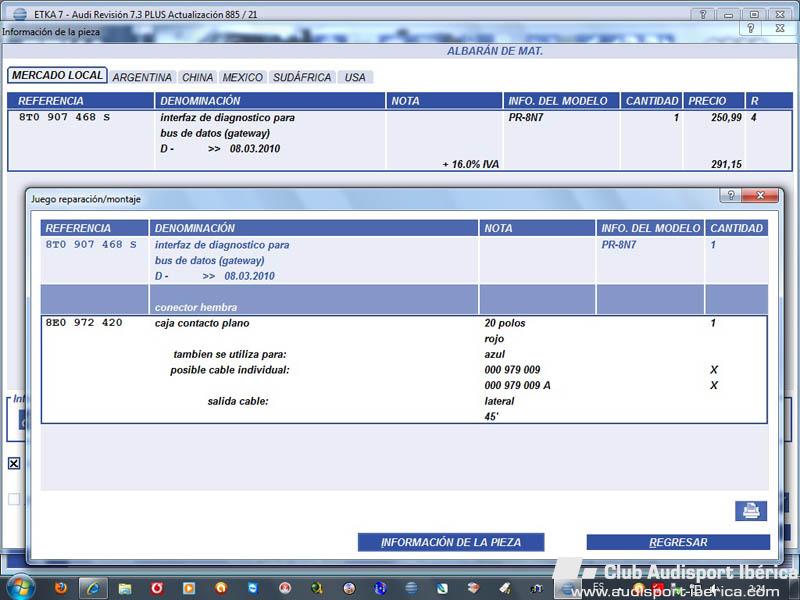Screen dimensions: 800x600
Task: Click PR-8N7 in the dialog row
Action: [619, 245]
